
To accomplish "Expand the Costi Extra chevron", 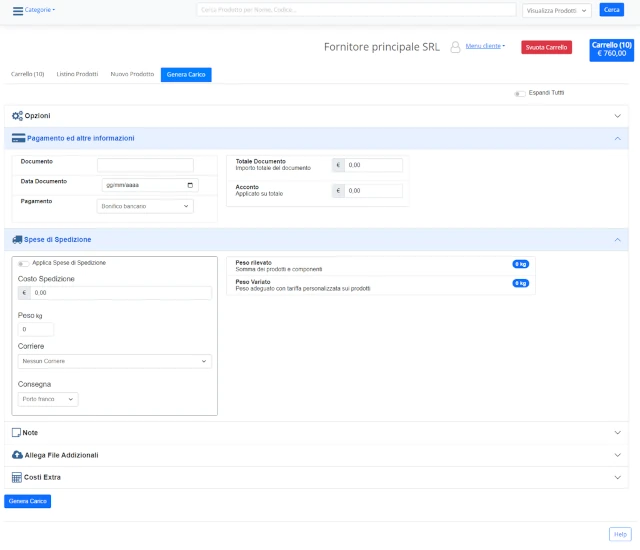I will pos(618,477).
